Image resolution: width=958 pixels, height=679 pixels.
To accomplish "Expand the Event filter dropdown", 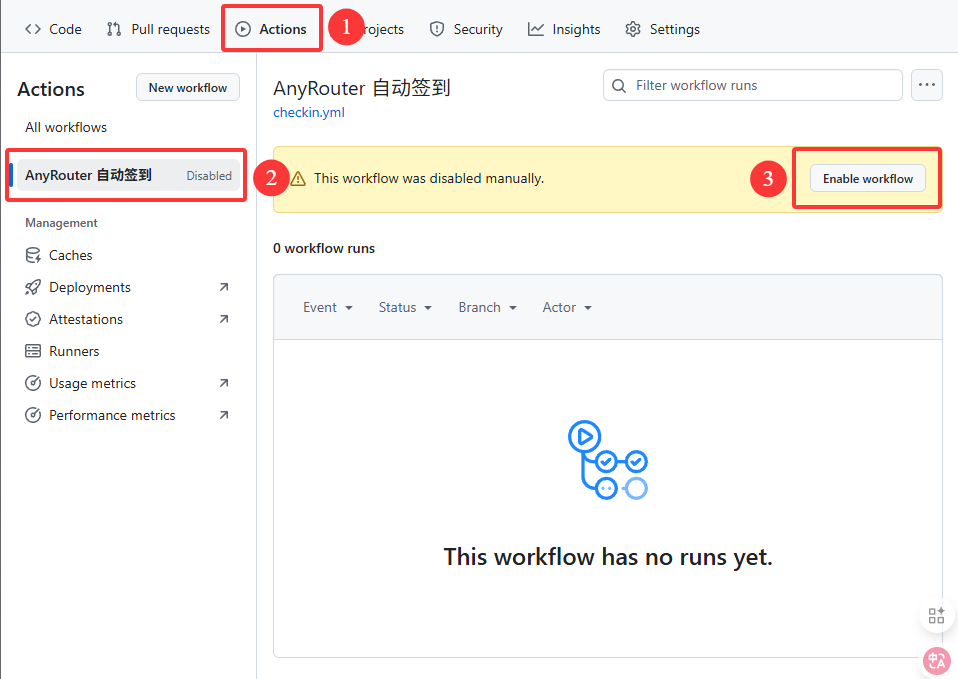I will pos(327,307).
